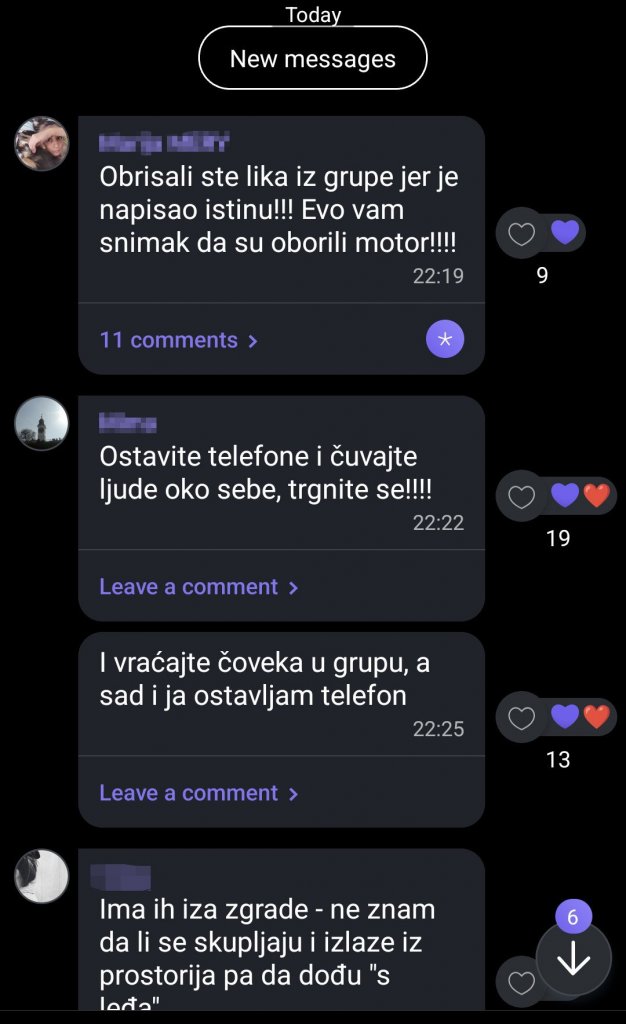Select the red heart reaction on 22:22 message
This screenshot has width=626, height=1024.
599,496
